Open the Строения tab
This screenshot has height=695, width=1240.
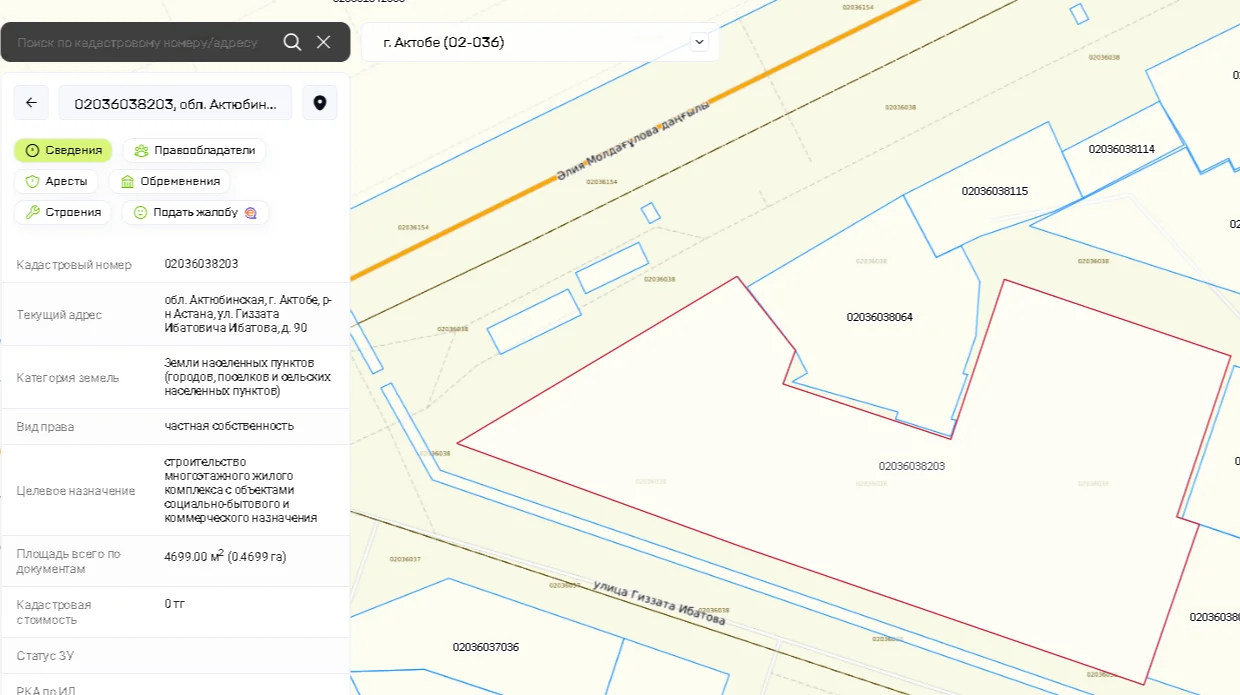tap(62, 212)
